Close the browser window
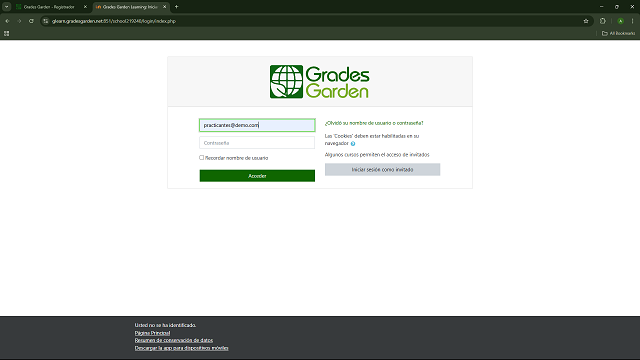640x360 pixels. coord(632,7)
